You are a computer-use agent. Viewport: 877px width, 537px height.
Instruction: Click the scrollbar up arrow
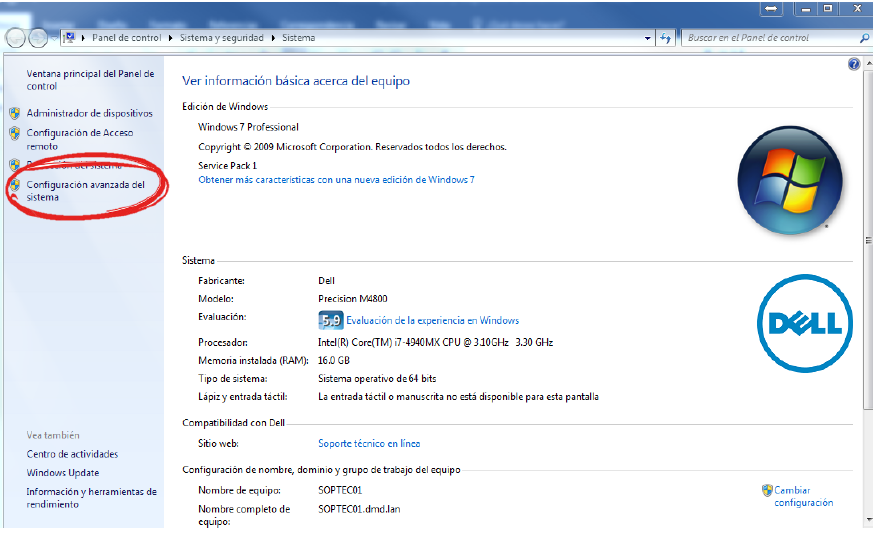[x=869, y=63]
